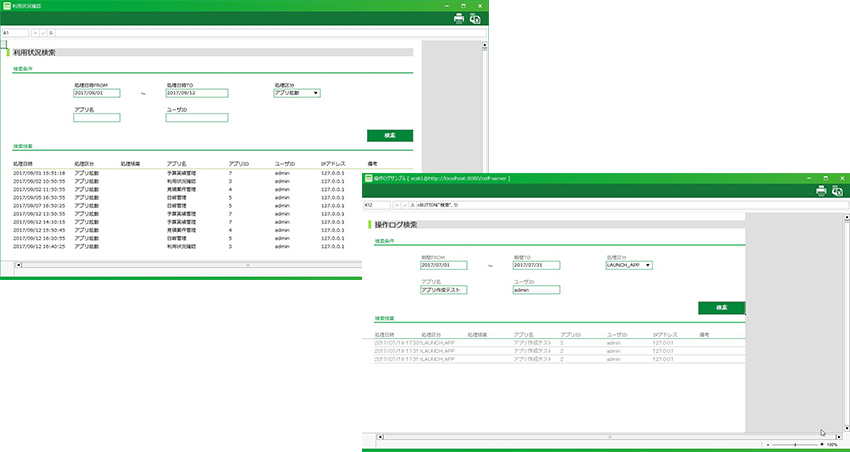The height and width of the screenshot is (452, 850).
Task: Click the 期間FROM field with 2017/07/01
Action: tap(443, 266)
